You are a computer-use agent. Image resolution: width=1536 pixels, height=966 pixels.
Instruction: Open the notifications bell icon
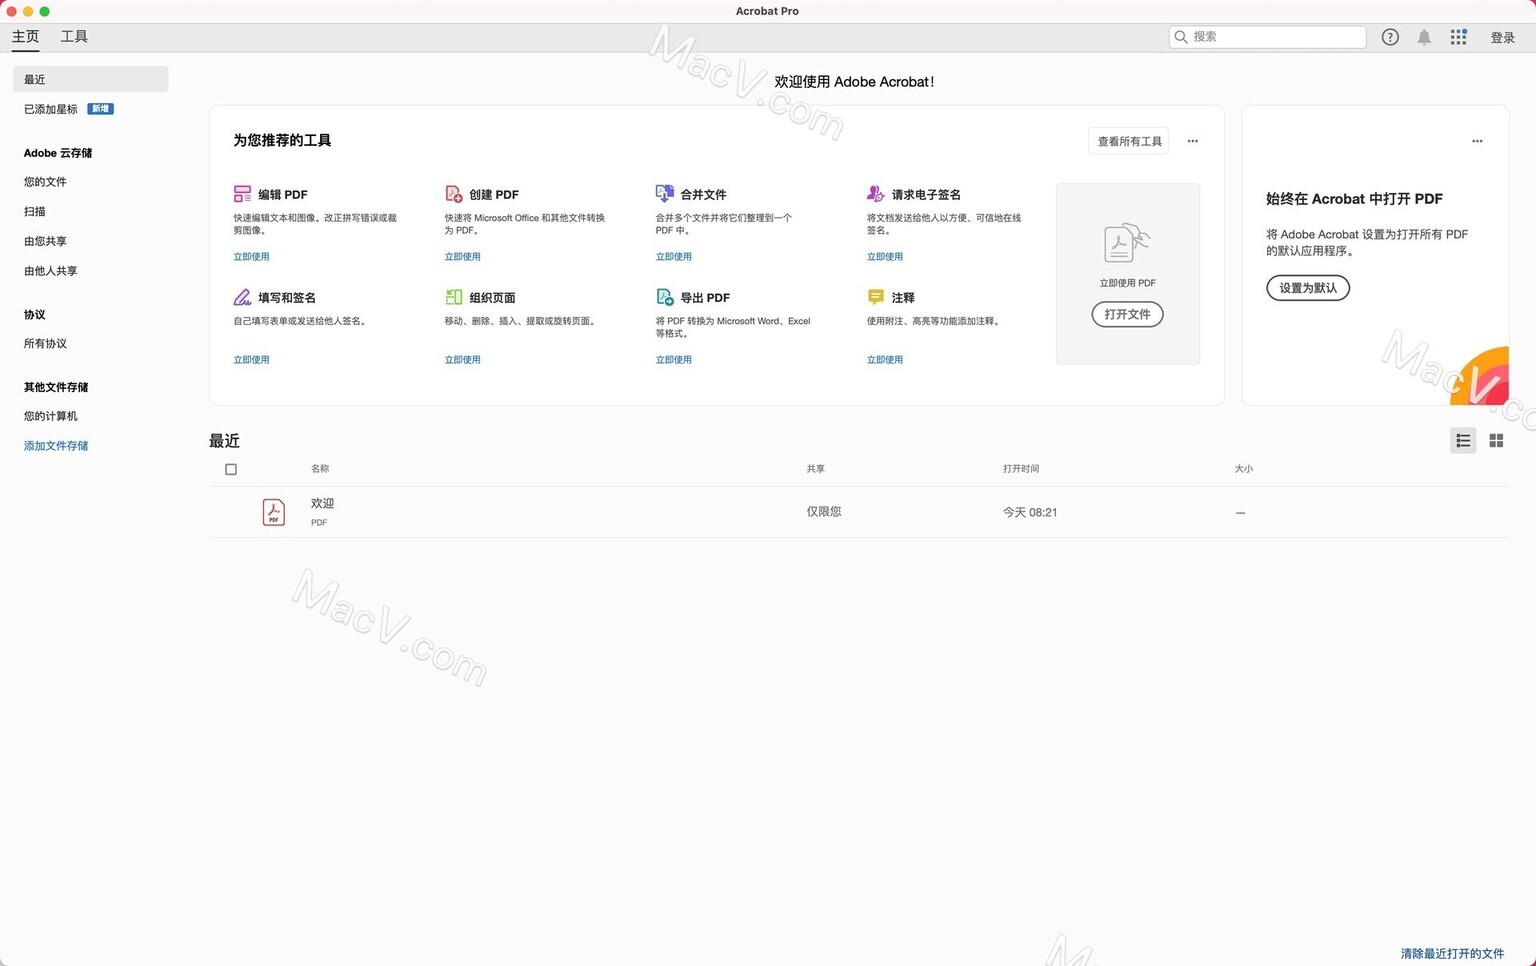[1424, 37]
